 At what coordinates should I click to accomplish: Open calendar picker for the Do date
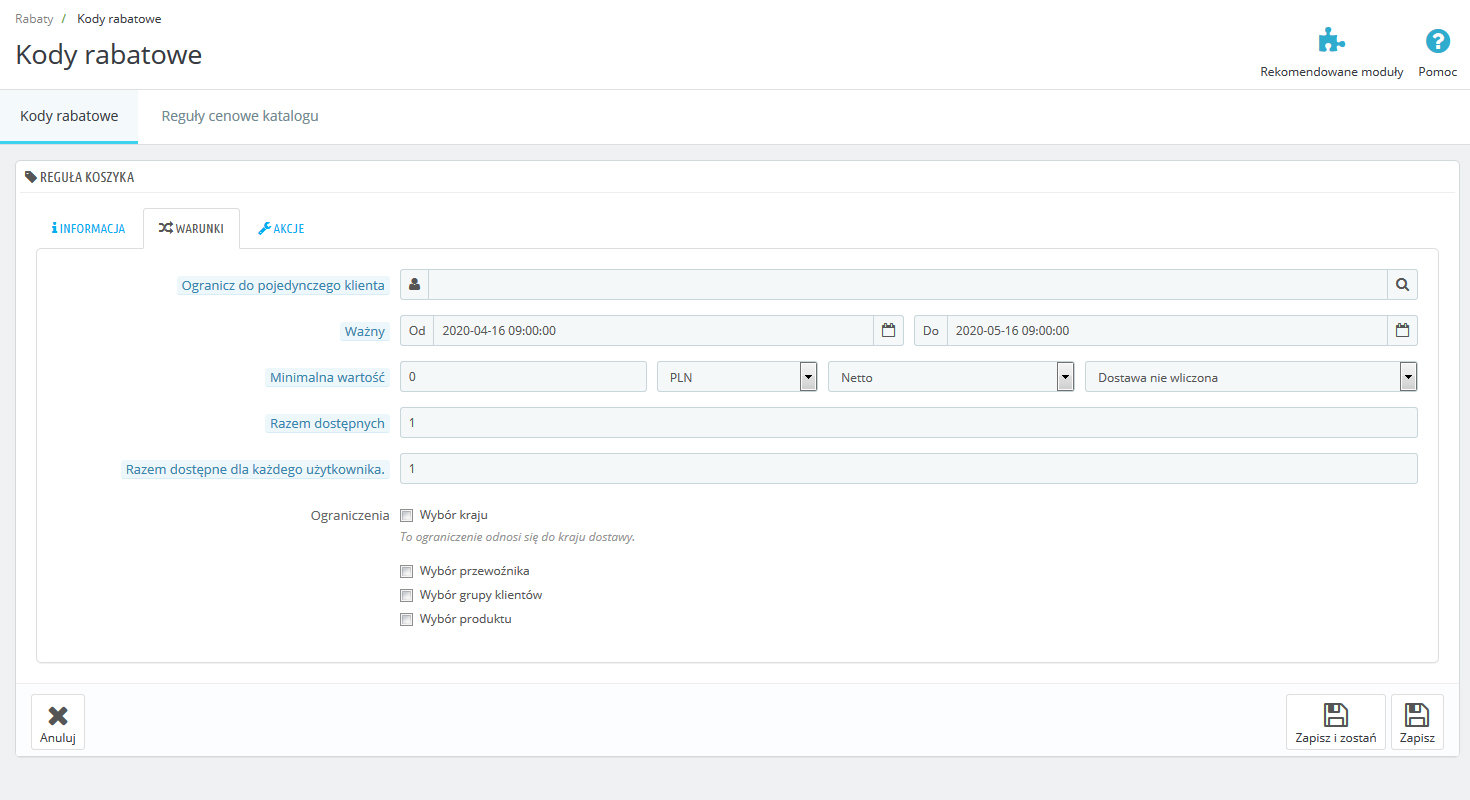pos(1402,331)
